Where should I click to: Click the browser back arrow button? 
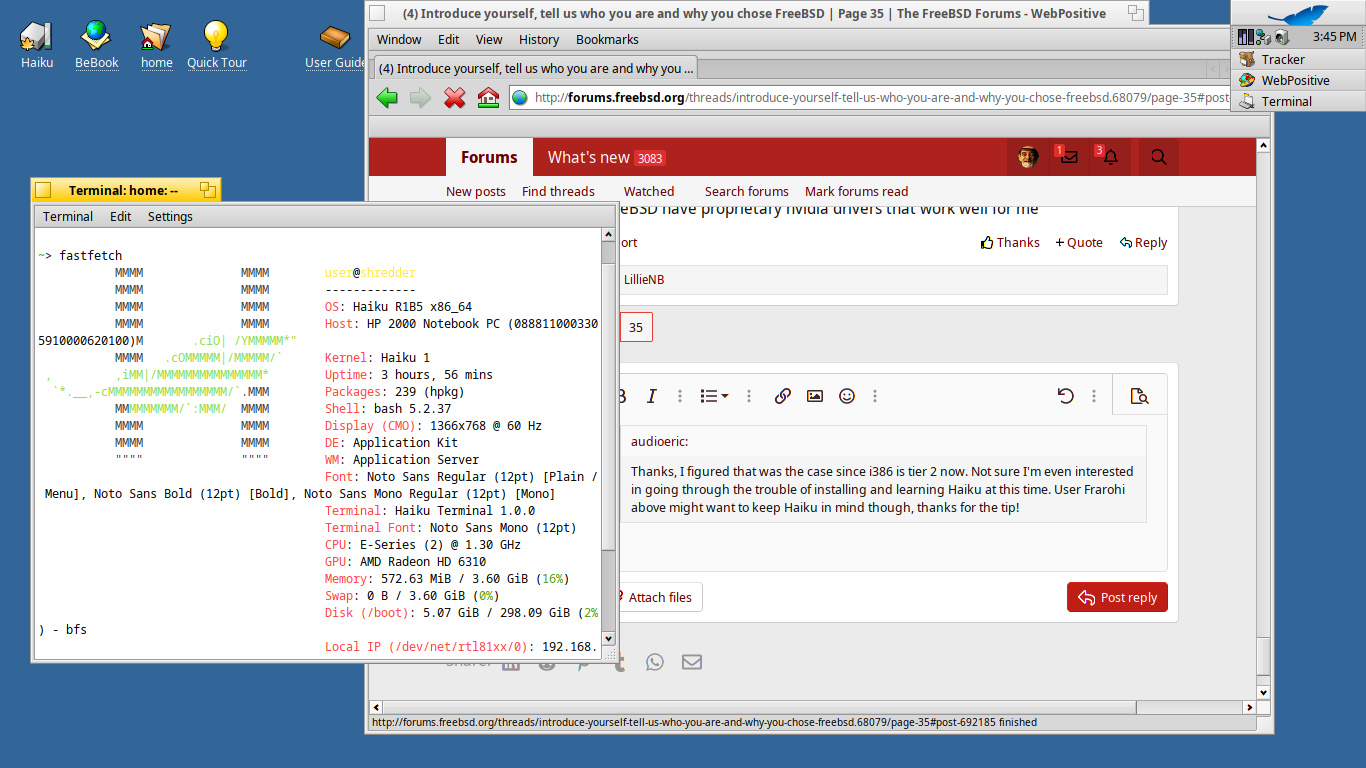(387, 98)
